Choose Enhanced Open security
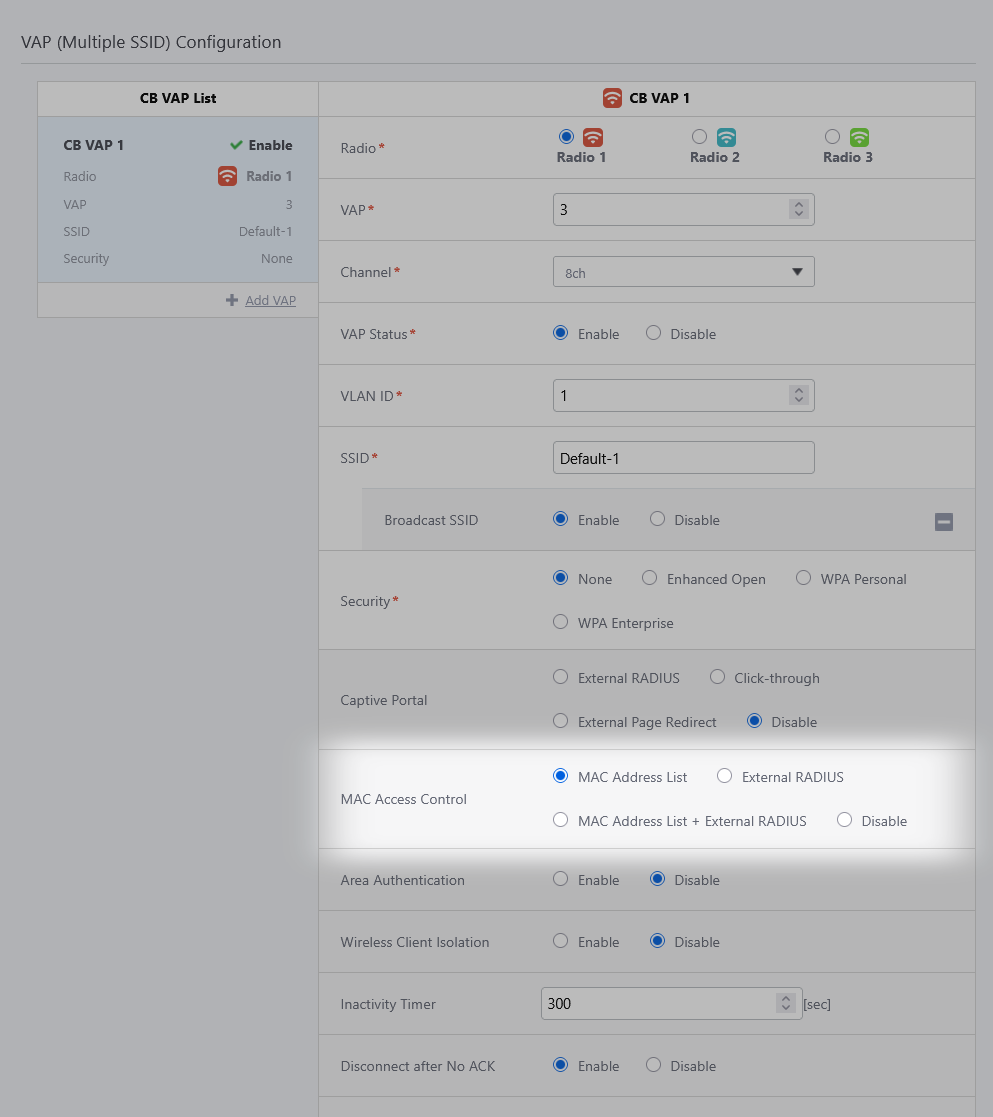This screenshot has width=993, height=1117. tap(650, 578)
